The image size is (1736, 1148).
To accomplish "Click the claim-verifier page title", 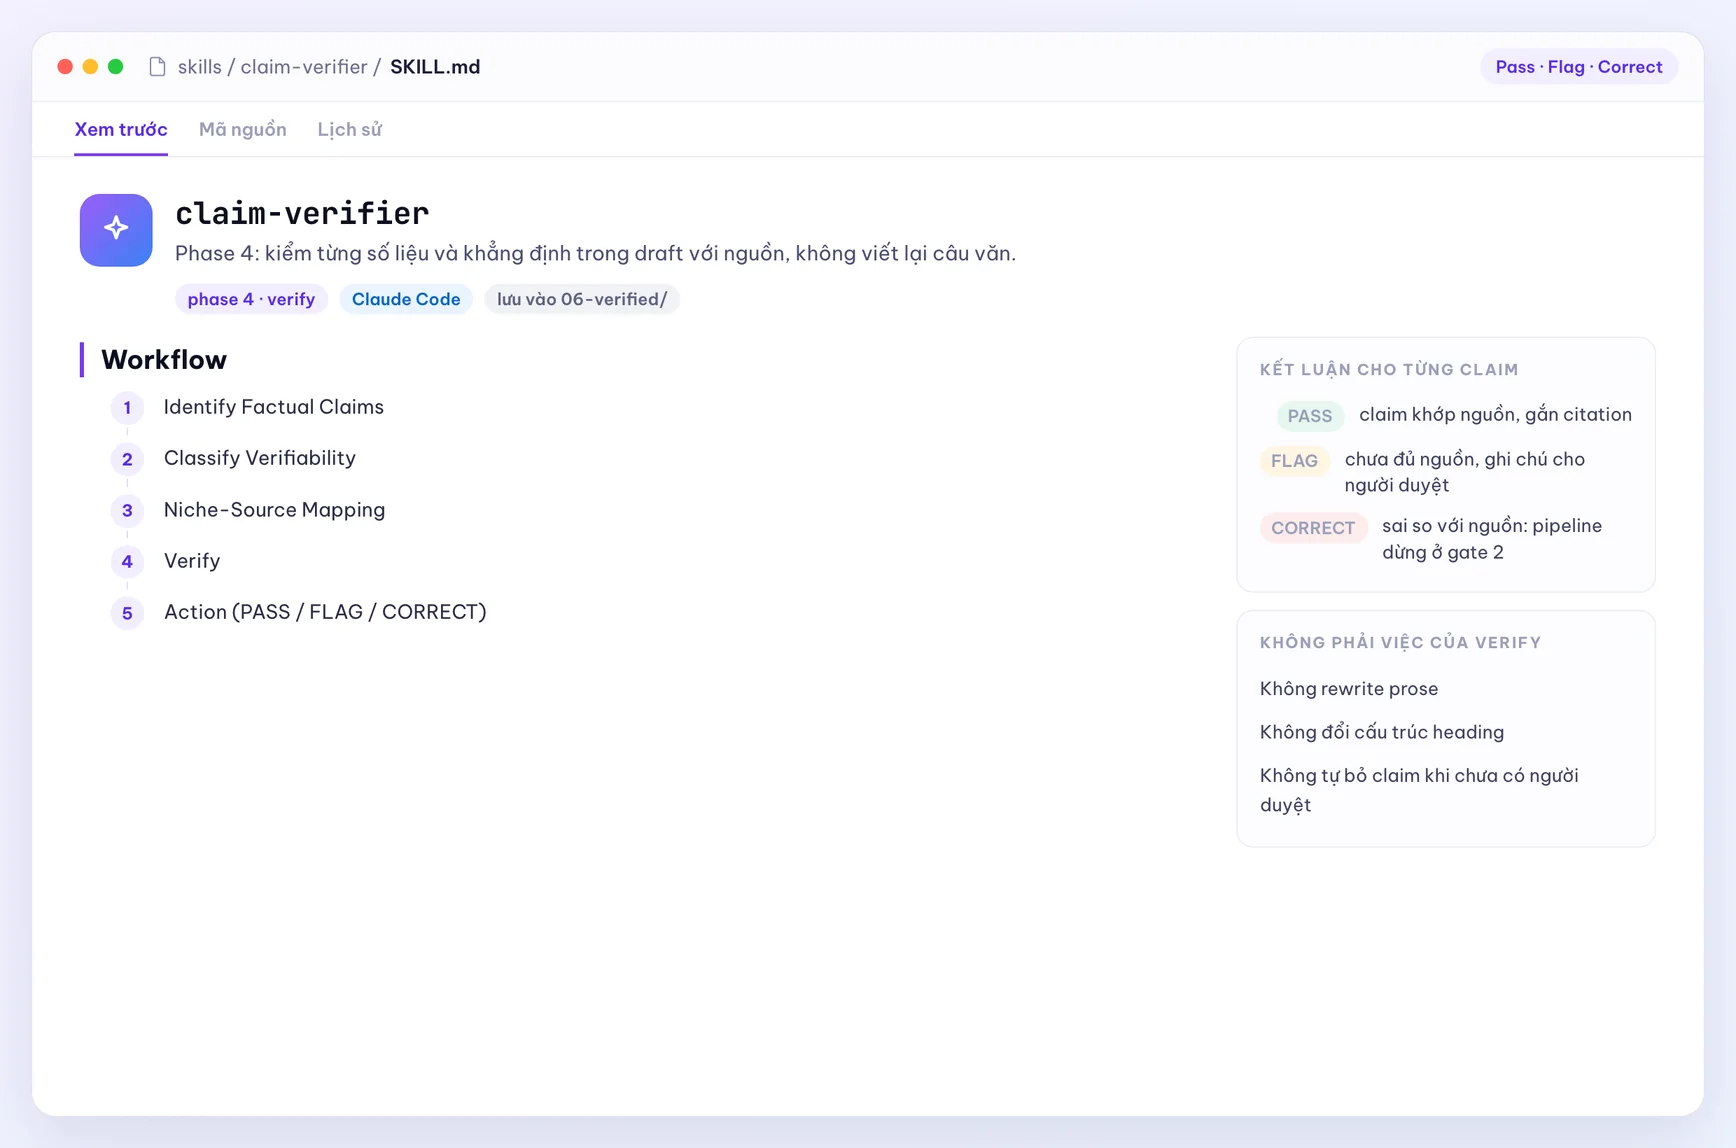I will pyautogui.click(x=302, y=213).
